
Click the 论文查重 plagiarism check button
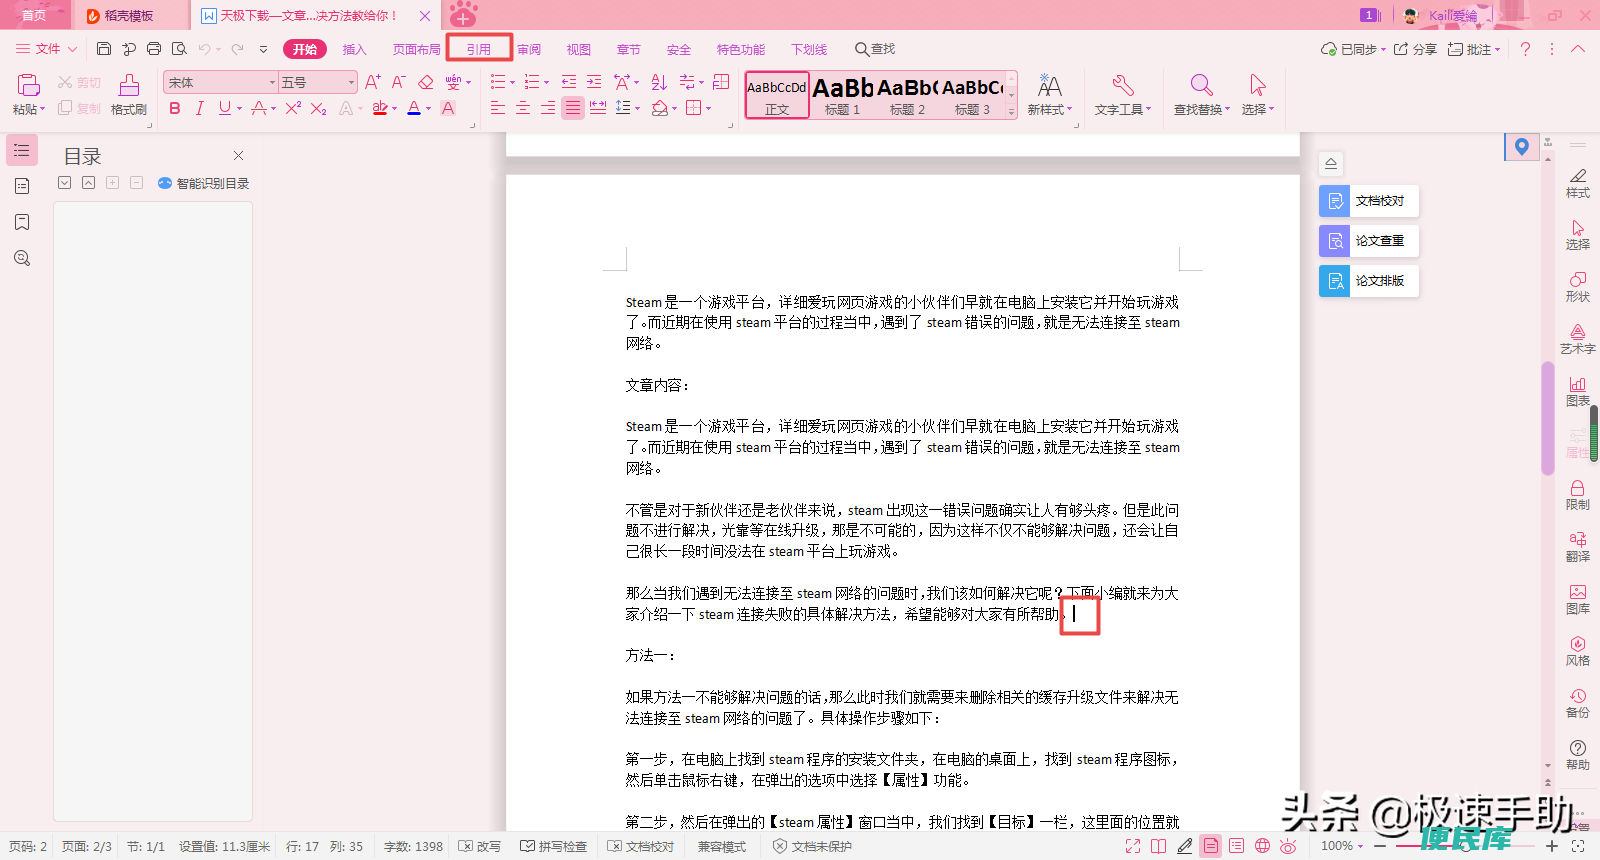pos(1368,241)
